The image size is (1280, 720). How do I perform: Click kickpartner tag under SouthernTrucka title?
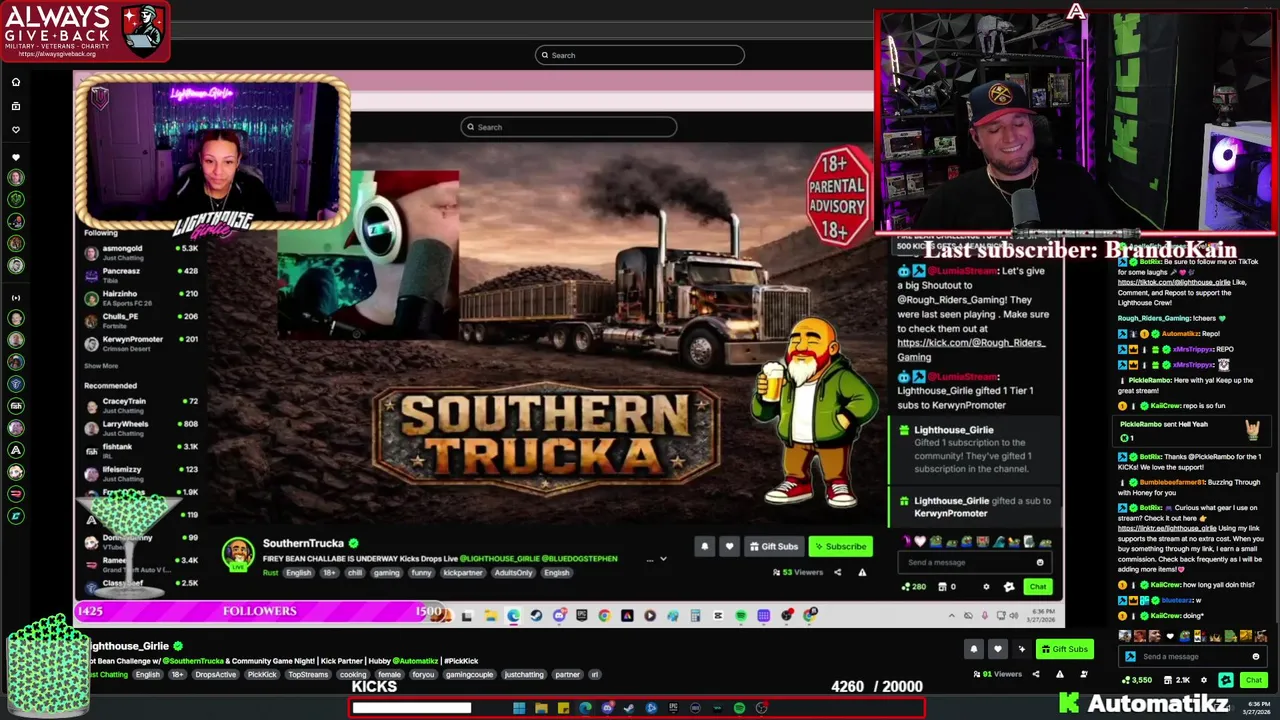(462, 573)
